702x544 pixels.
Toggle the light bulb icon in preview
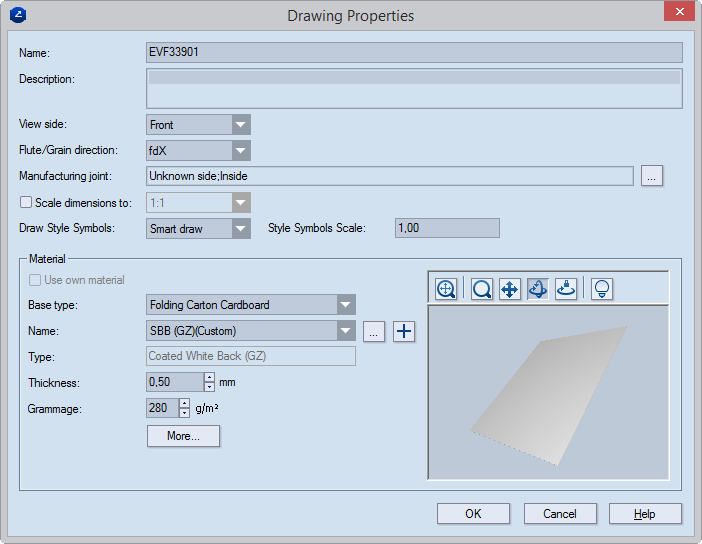[602, 289]
